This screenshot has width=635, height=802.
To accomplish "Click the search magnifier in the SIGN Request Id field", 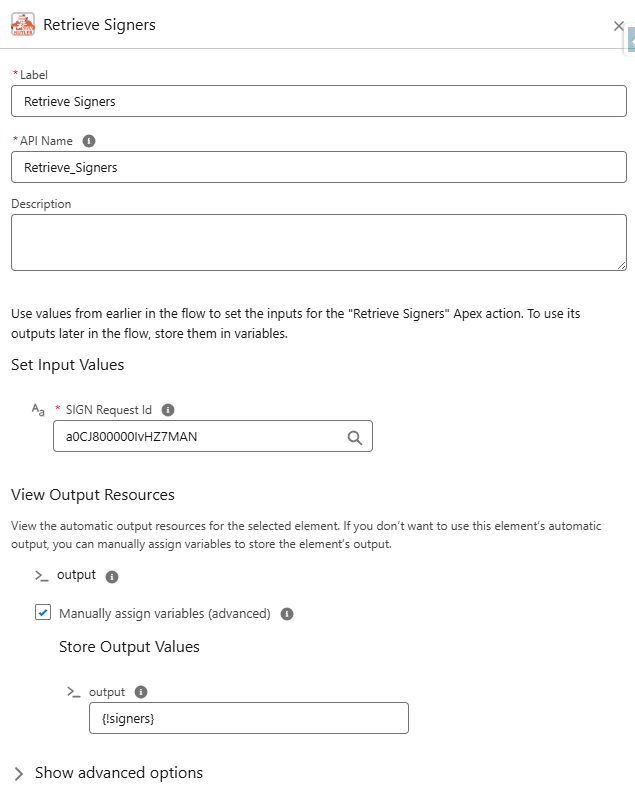I will (x=355, y=437).
